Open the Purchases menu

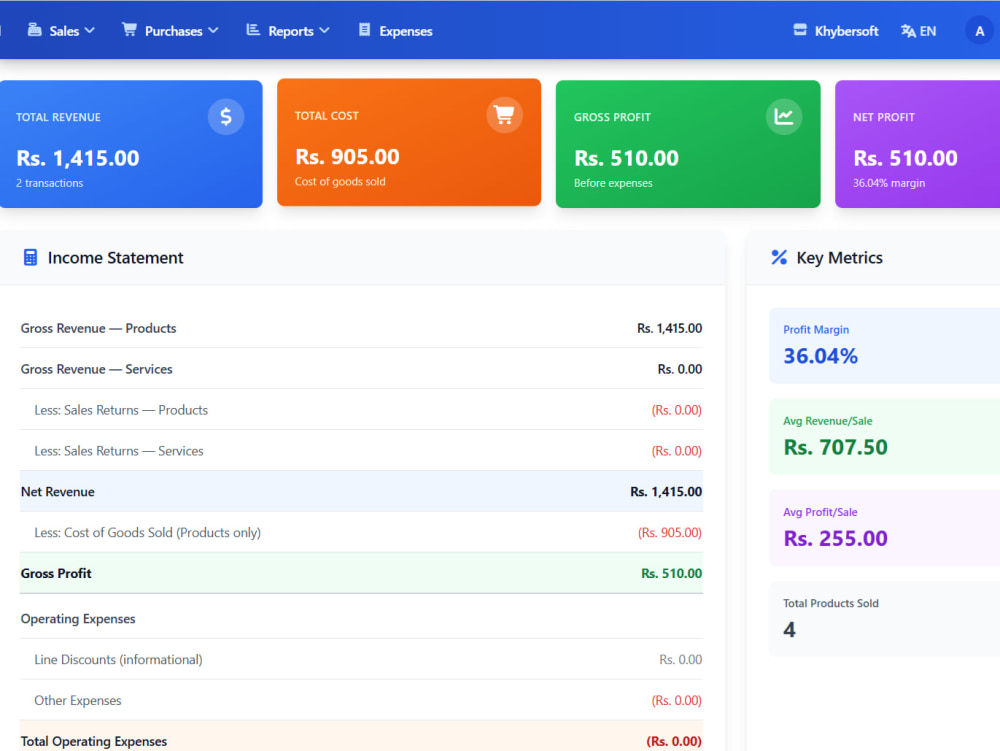[170, 31]
